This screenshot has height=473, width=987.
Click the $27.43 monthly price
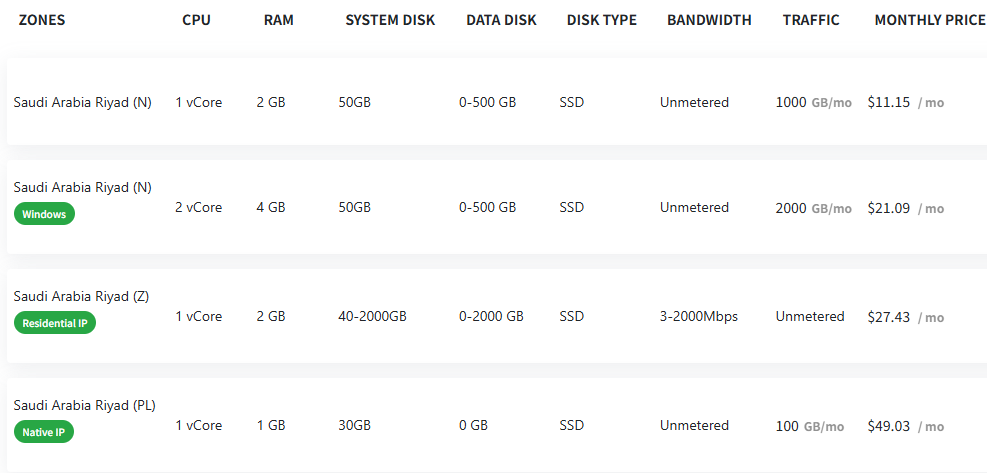point(889,317)
